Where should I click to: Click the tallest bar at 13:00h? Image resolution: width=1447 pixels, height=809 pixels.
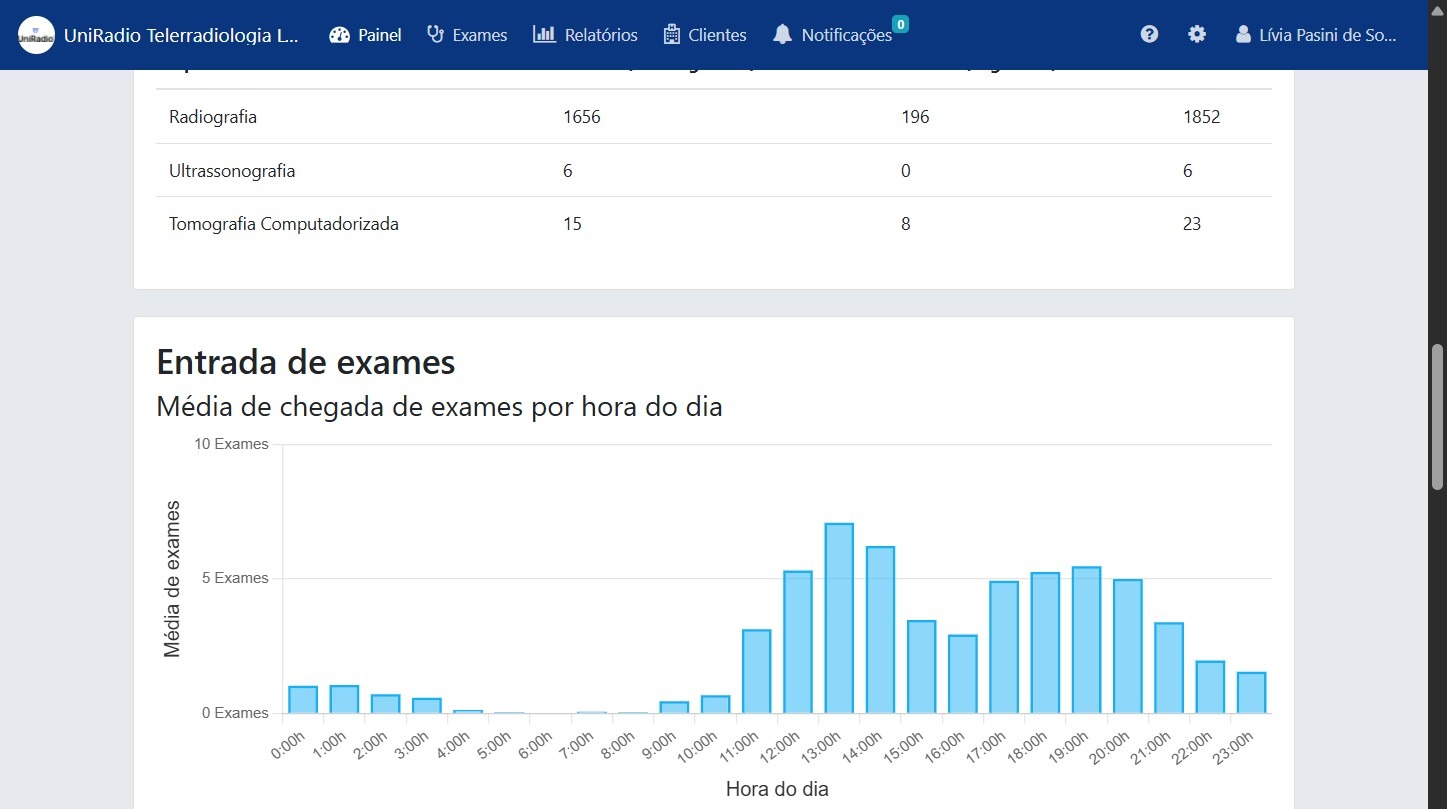(x=840, y=615)
